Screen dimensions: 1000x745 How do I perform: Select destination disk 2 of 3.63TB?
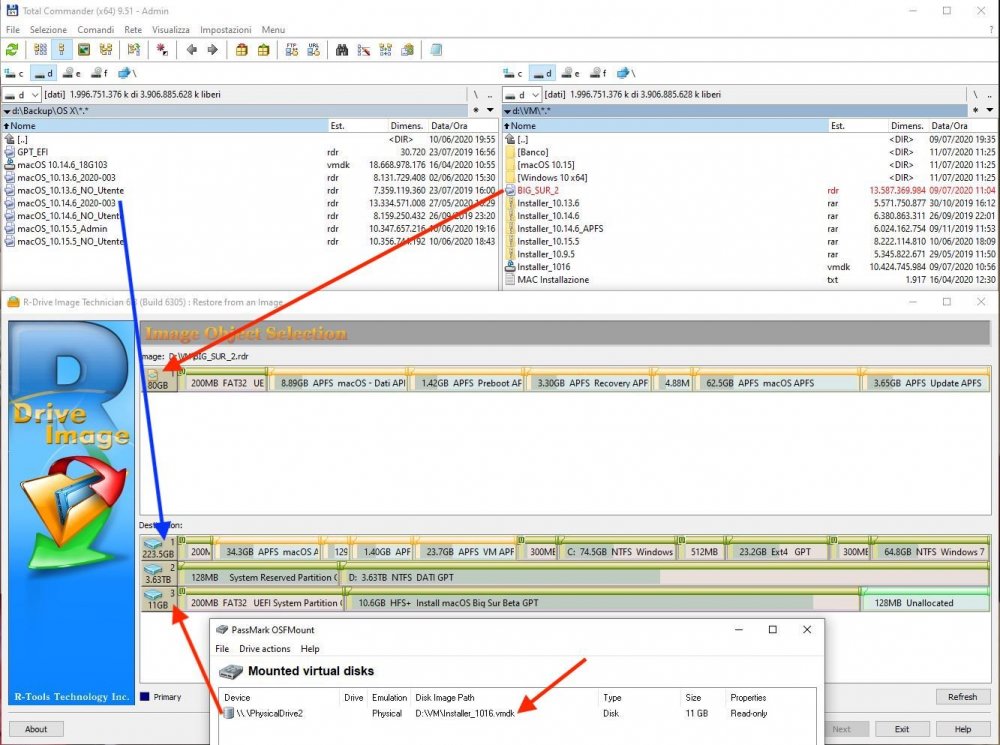point(158,574)
